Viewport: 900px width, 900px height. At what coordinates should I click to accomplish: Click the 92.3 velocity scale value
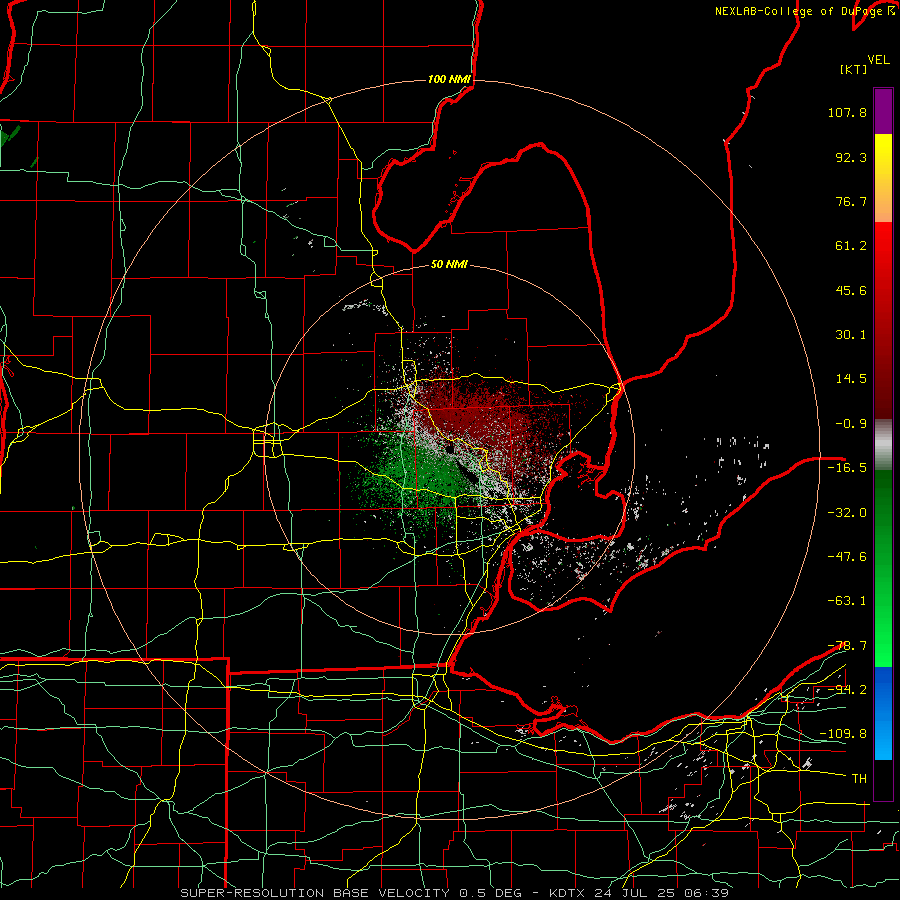point(851,157)
